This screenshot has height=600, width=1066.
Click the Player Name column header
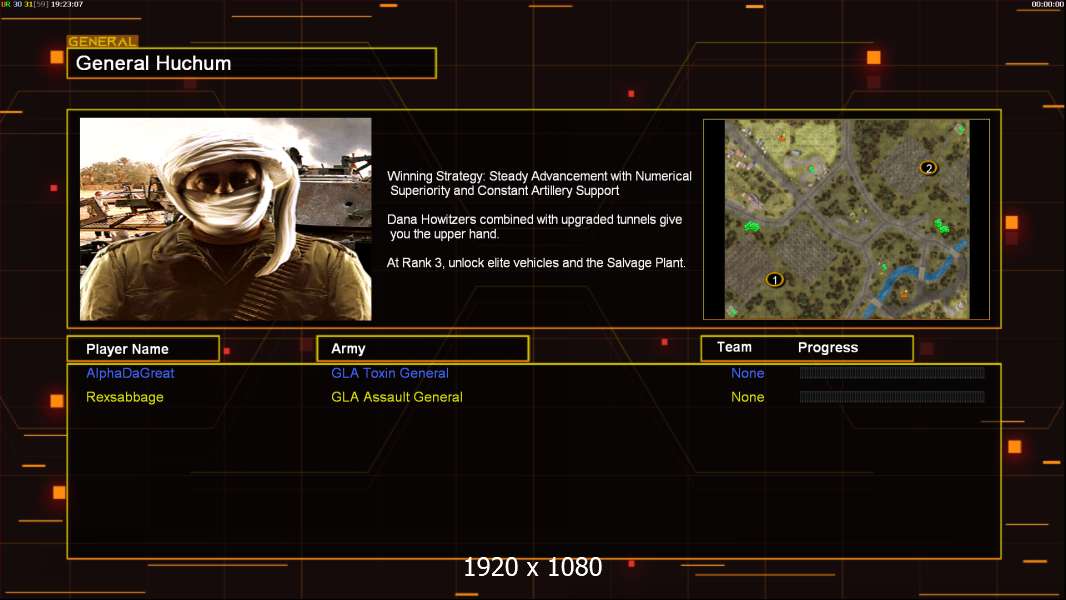tap(142, 349)
